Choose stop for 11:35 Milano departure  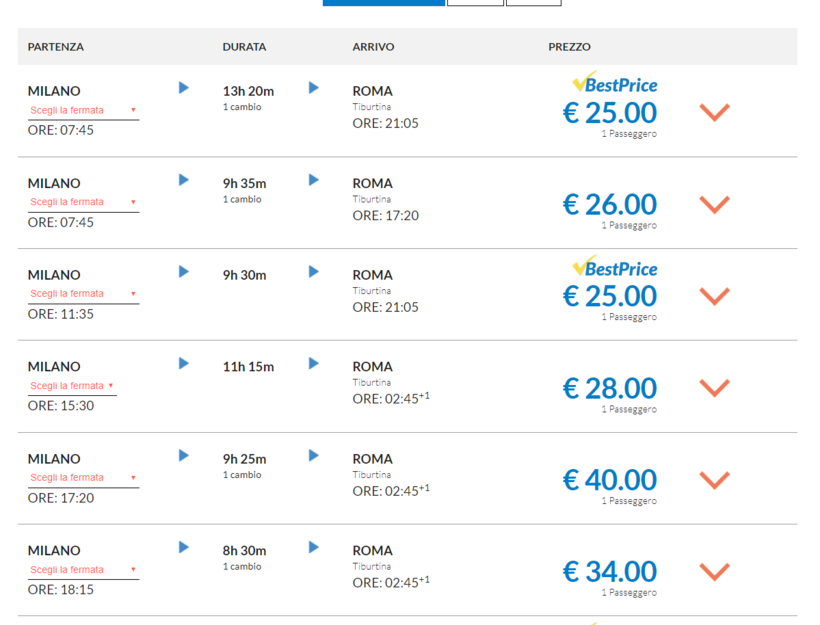[x=83, y=294]
